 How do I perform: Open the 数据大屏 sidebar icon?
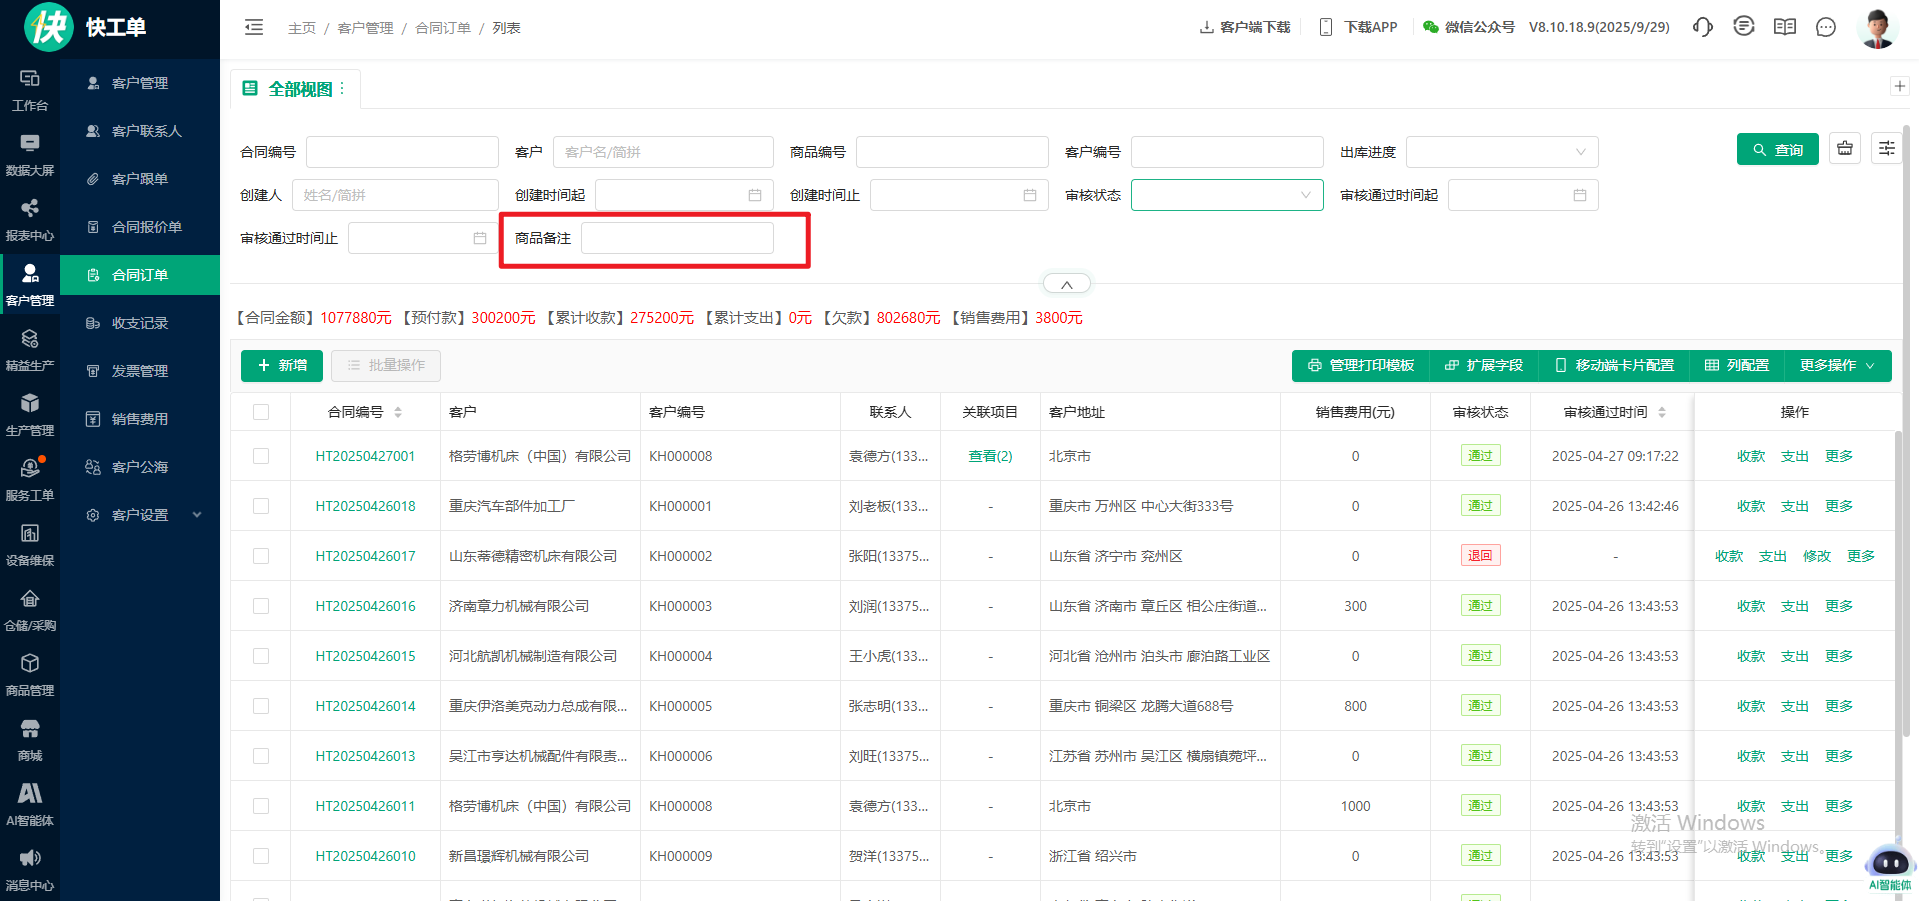(x=30, y=154)
